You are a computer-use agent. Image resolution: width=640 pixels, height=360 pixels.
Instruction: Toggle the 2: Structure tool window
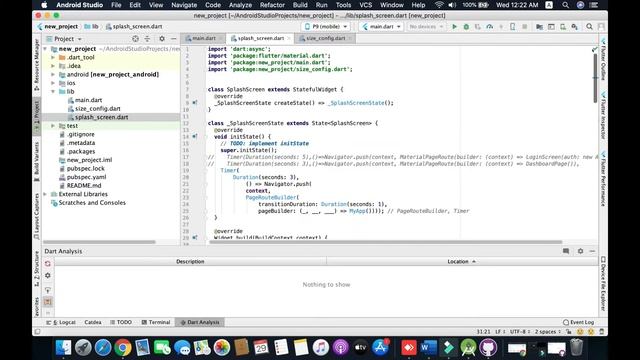(37, 268)
